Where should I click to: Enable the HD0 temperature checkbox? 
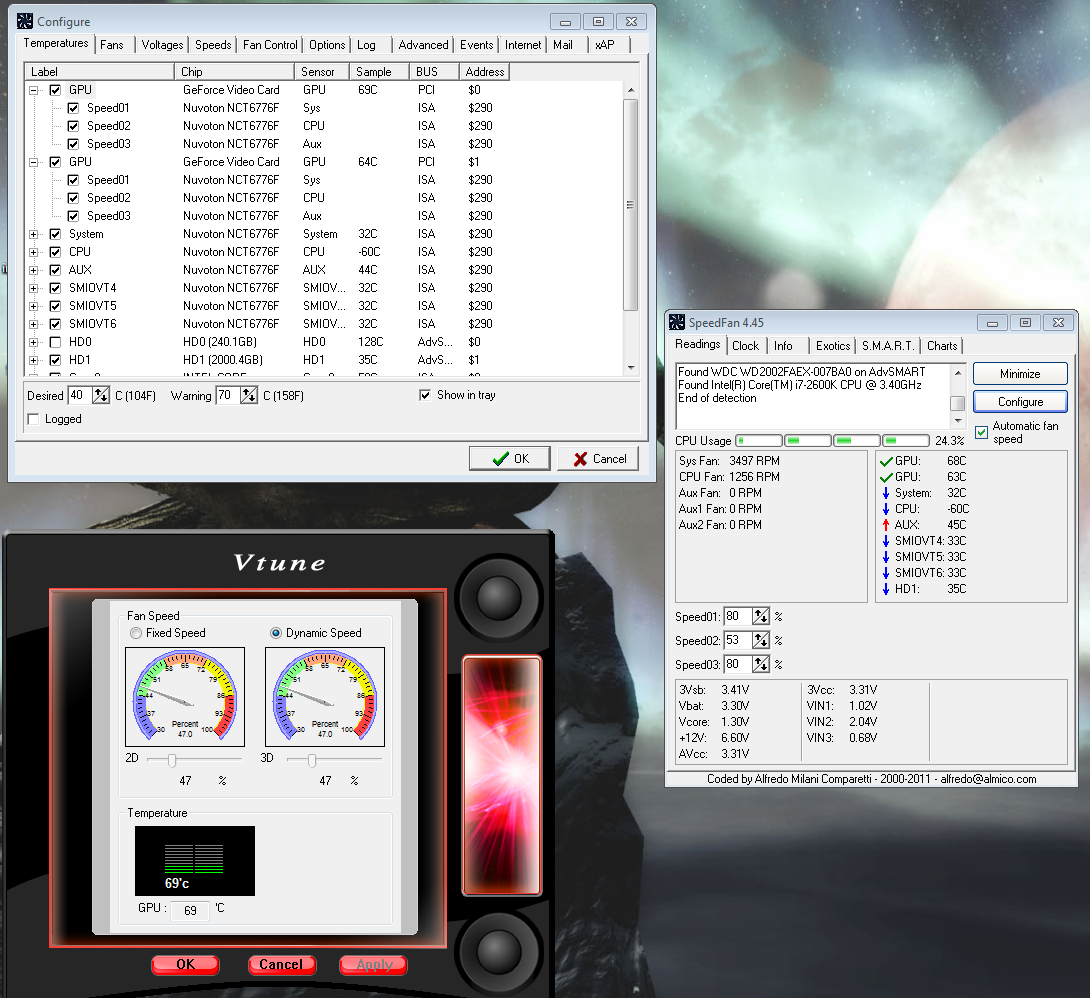[x=55, y=342]
